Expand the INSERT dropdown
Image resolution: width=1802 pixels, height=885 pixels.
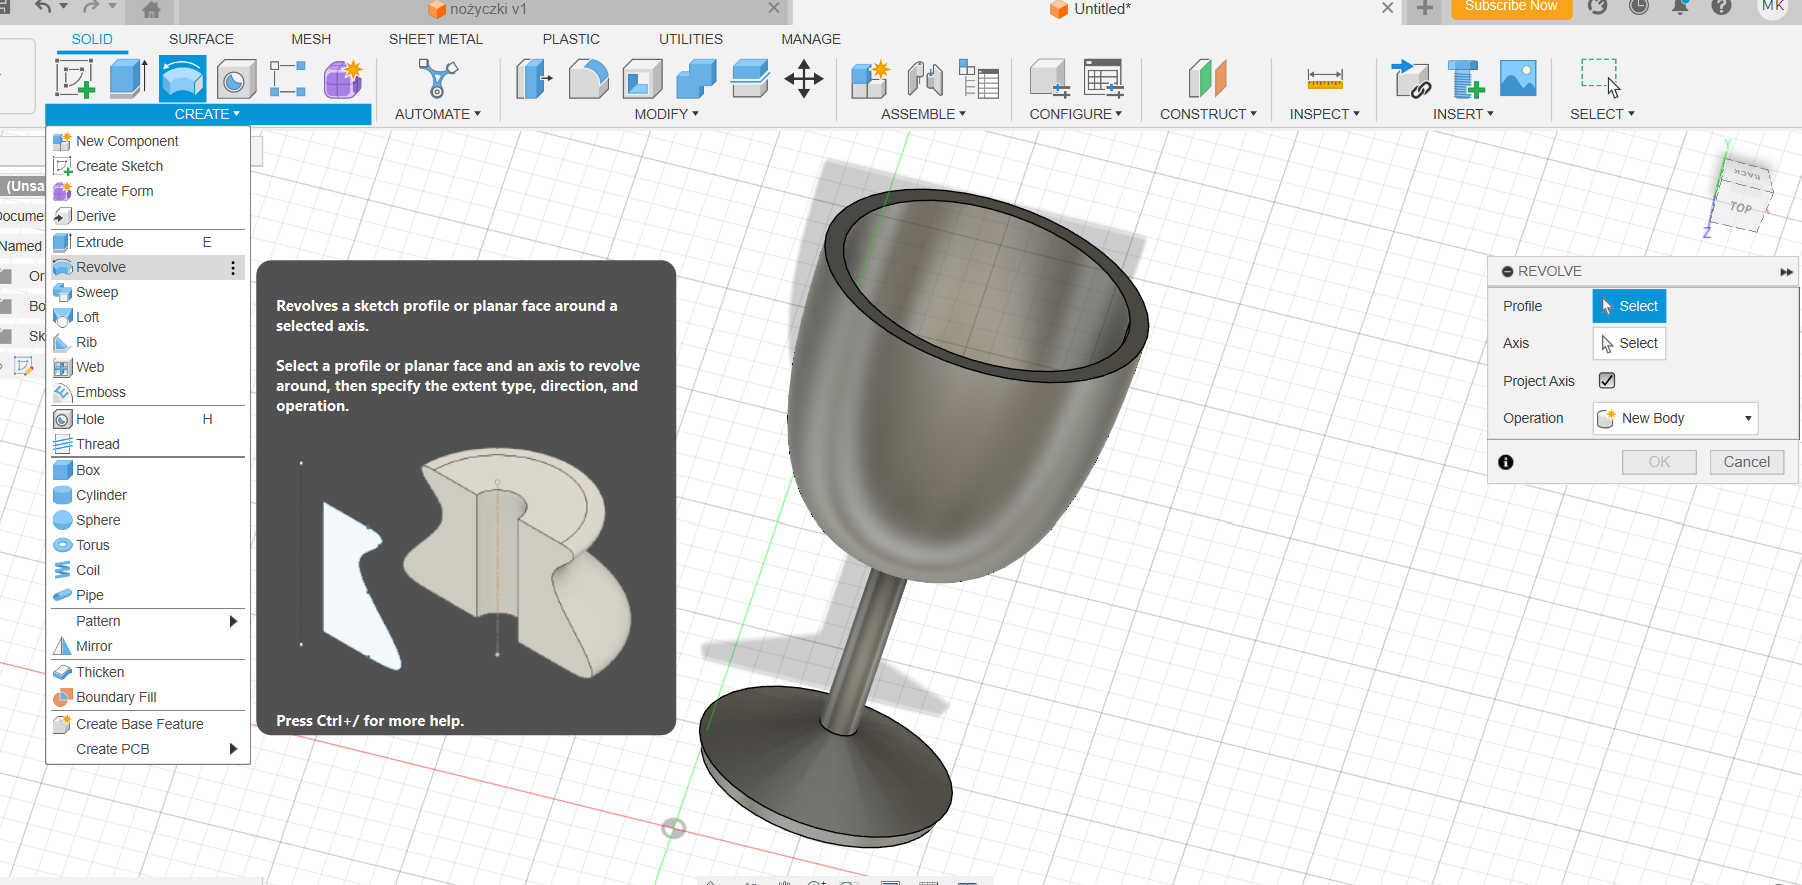[x=1463, y=114]
